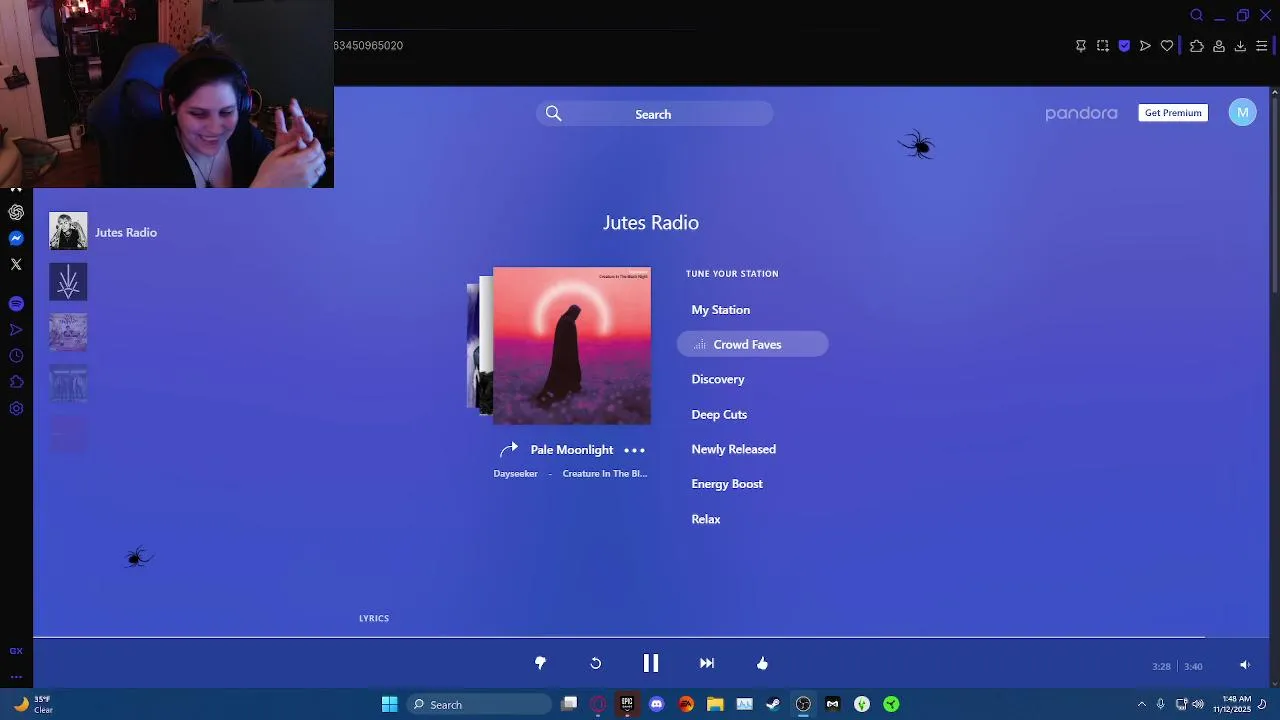Open the Creature In The Black Night album link
Viewport: 1280px width, 720px height.
click(x=605, y=474)
